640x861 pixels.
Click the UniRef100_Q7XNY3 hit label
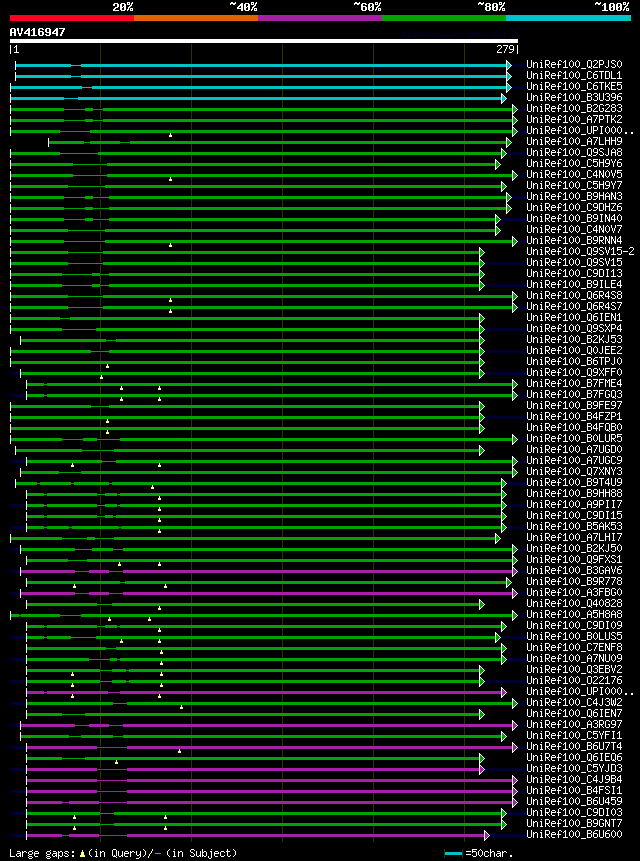coord(574,472)
